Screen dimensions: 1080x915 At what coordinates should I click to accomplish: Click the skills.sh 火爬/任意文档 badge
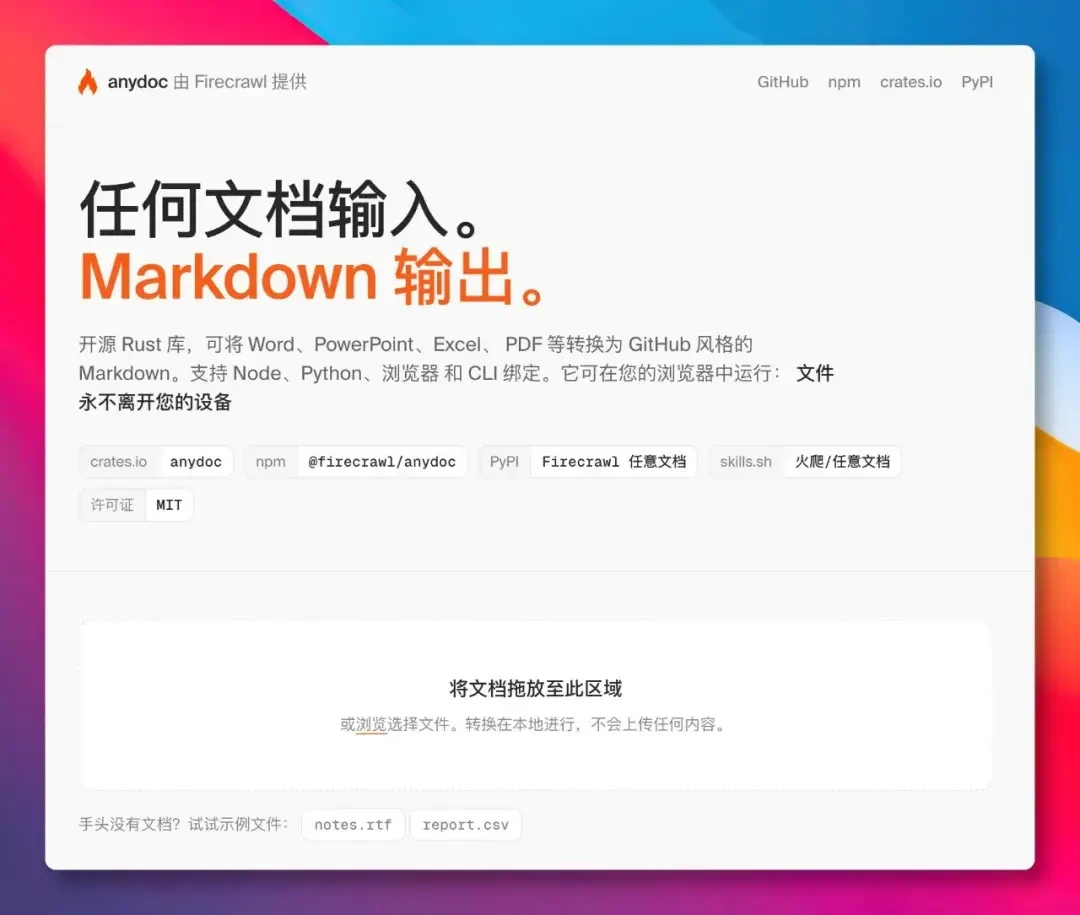[x=804, y=462]
